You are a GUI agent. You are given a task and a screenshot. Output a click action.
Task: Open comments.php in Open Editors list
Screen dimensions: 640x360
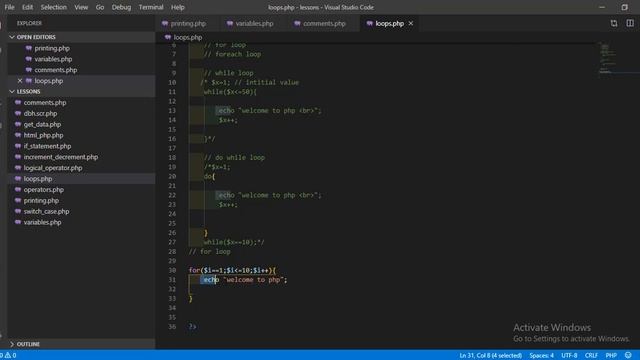56,70
